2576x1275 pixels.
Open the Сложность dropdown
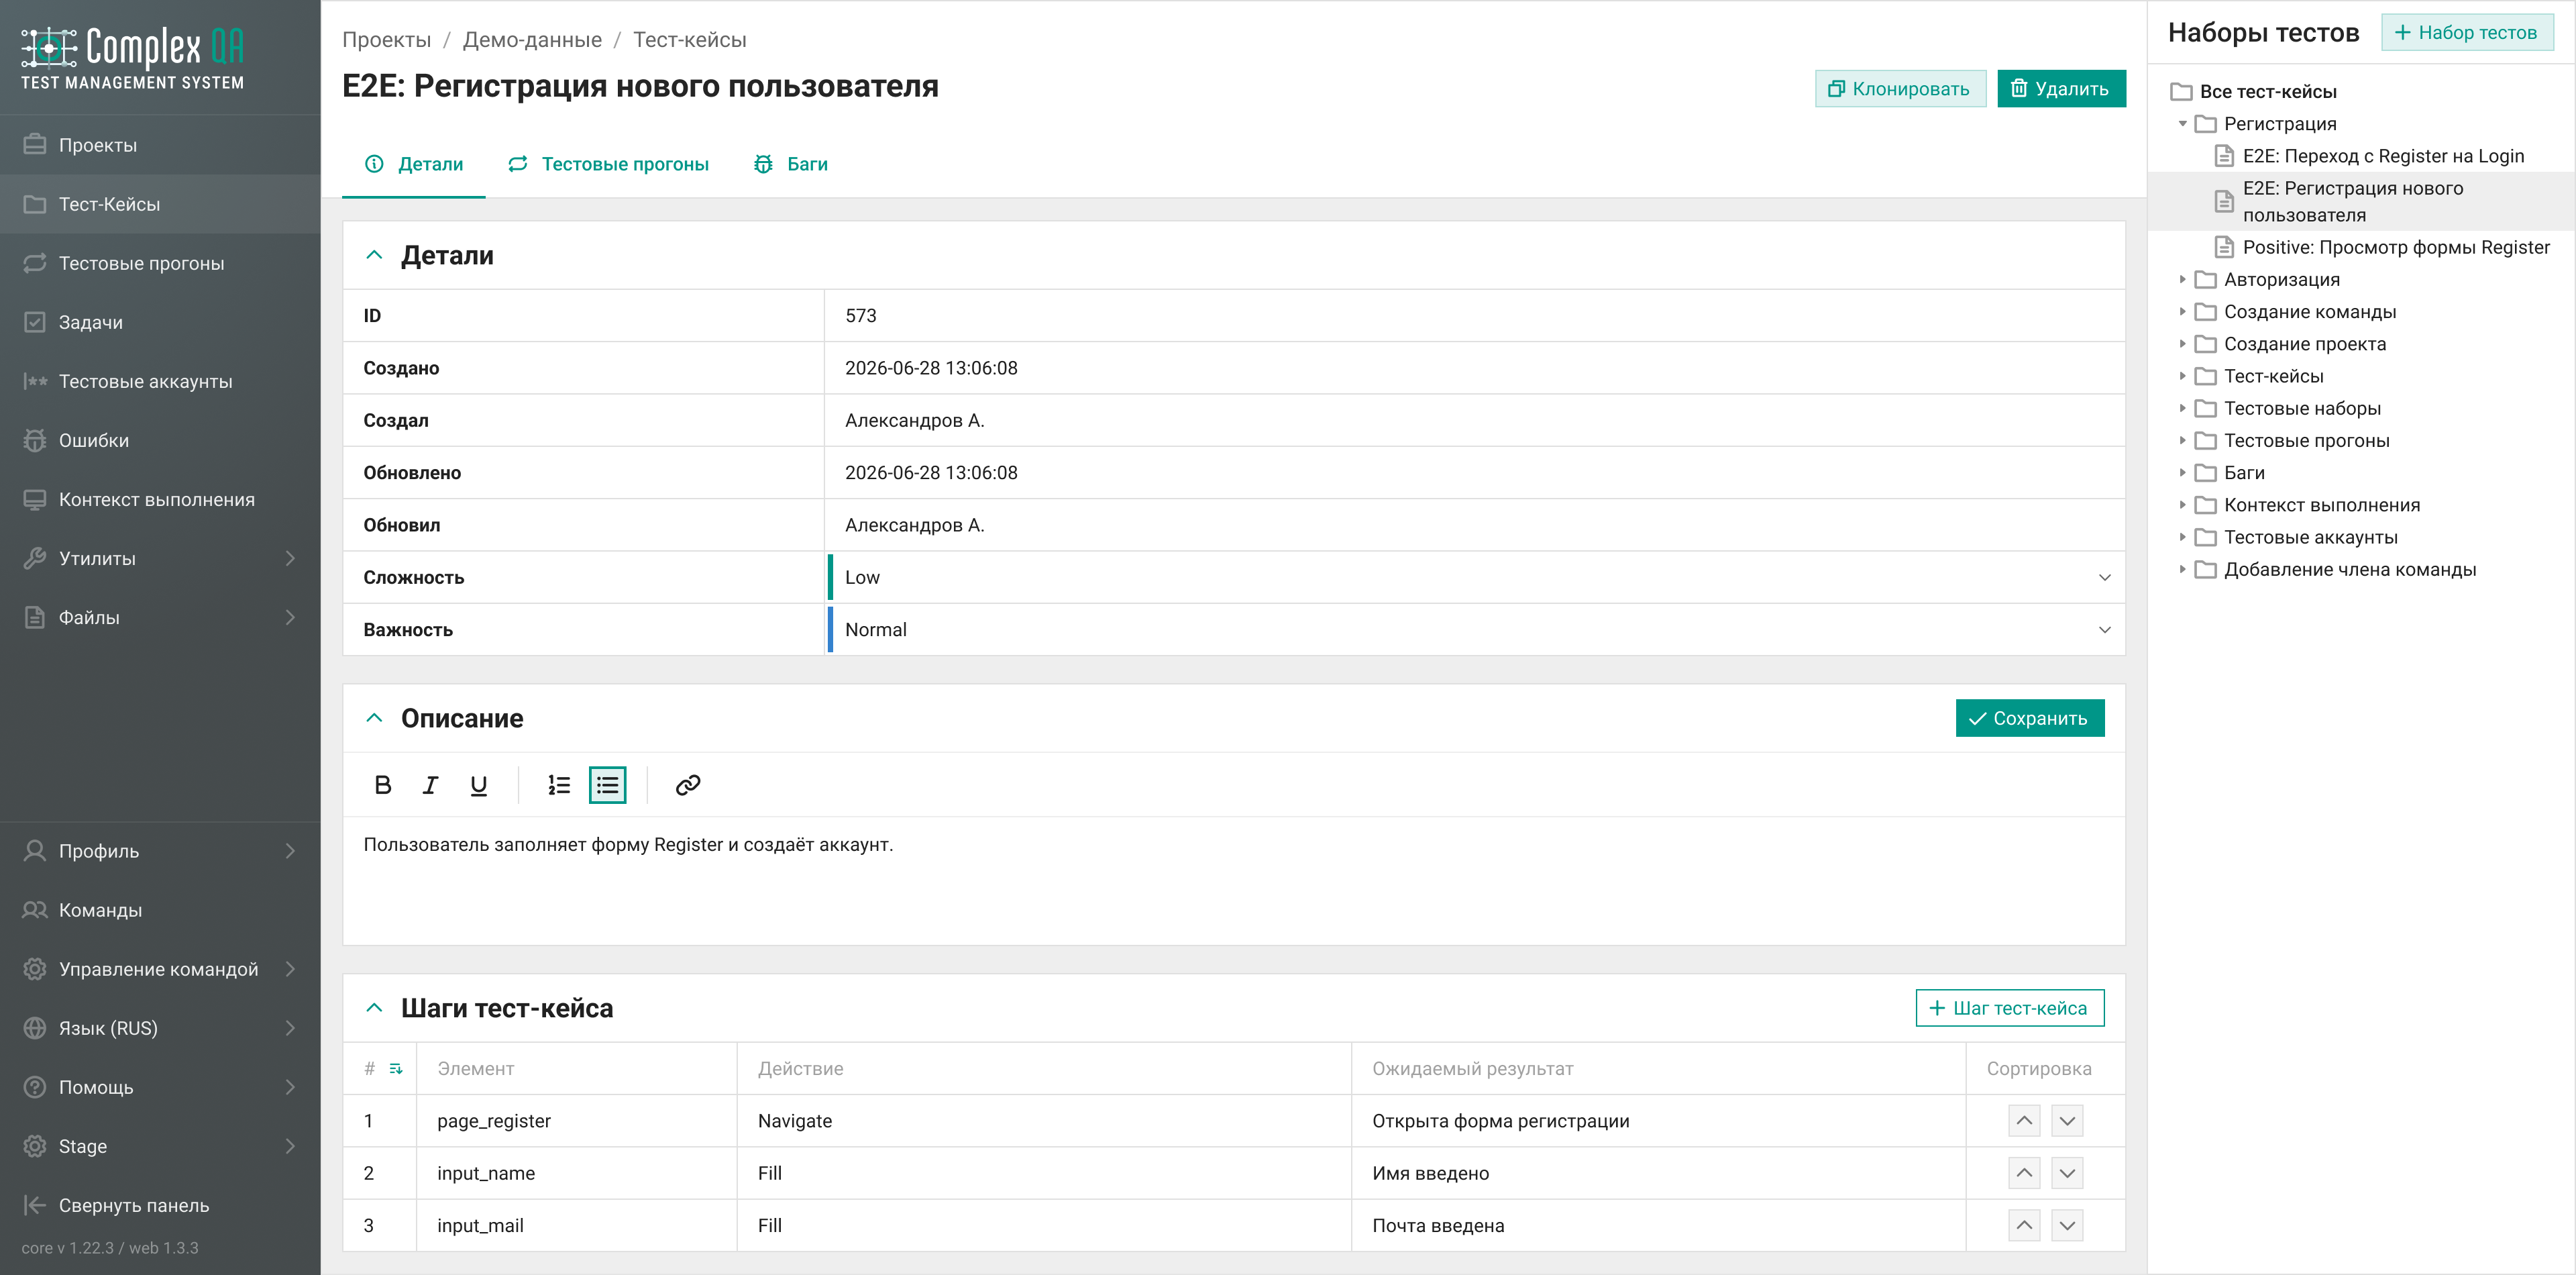(1475, 577)
